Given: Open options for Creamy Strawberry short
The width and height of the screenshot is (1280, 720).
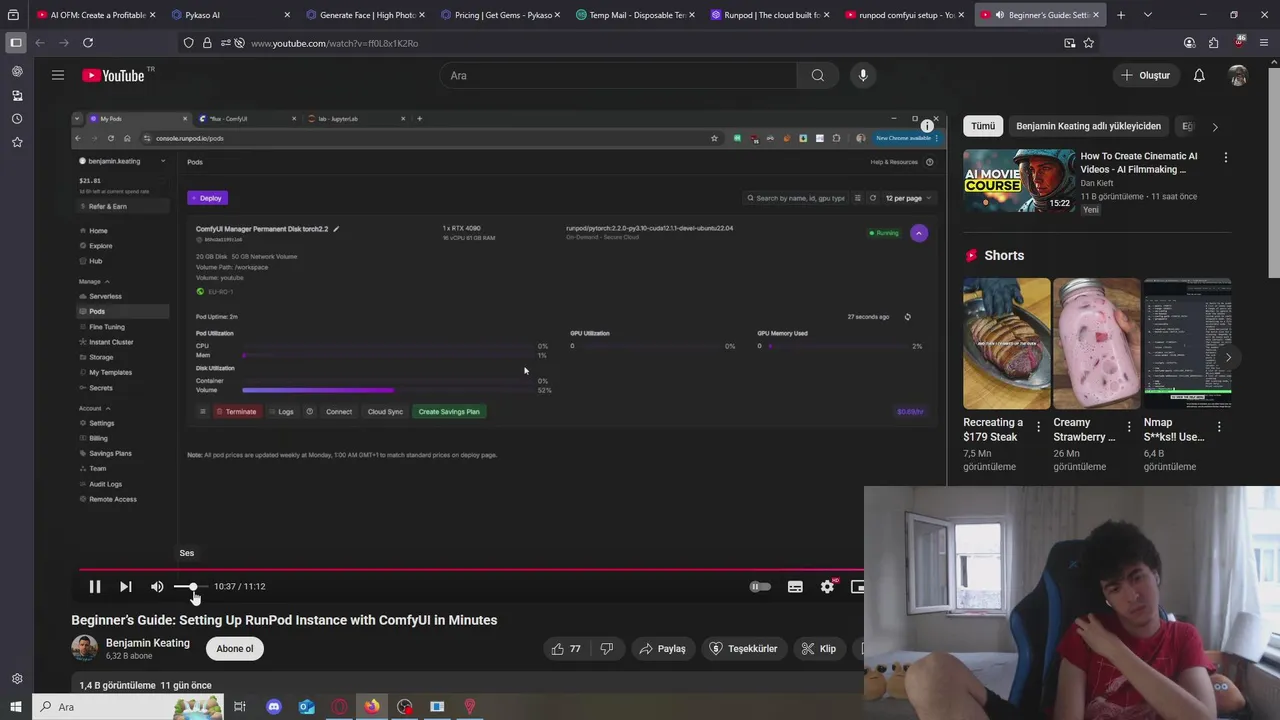Looking at the screenshot, I should [1129, 427].
